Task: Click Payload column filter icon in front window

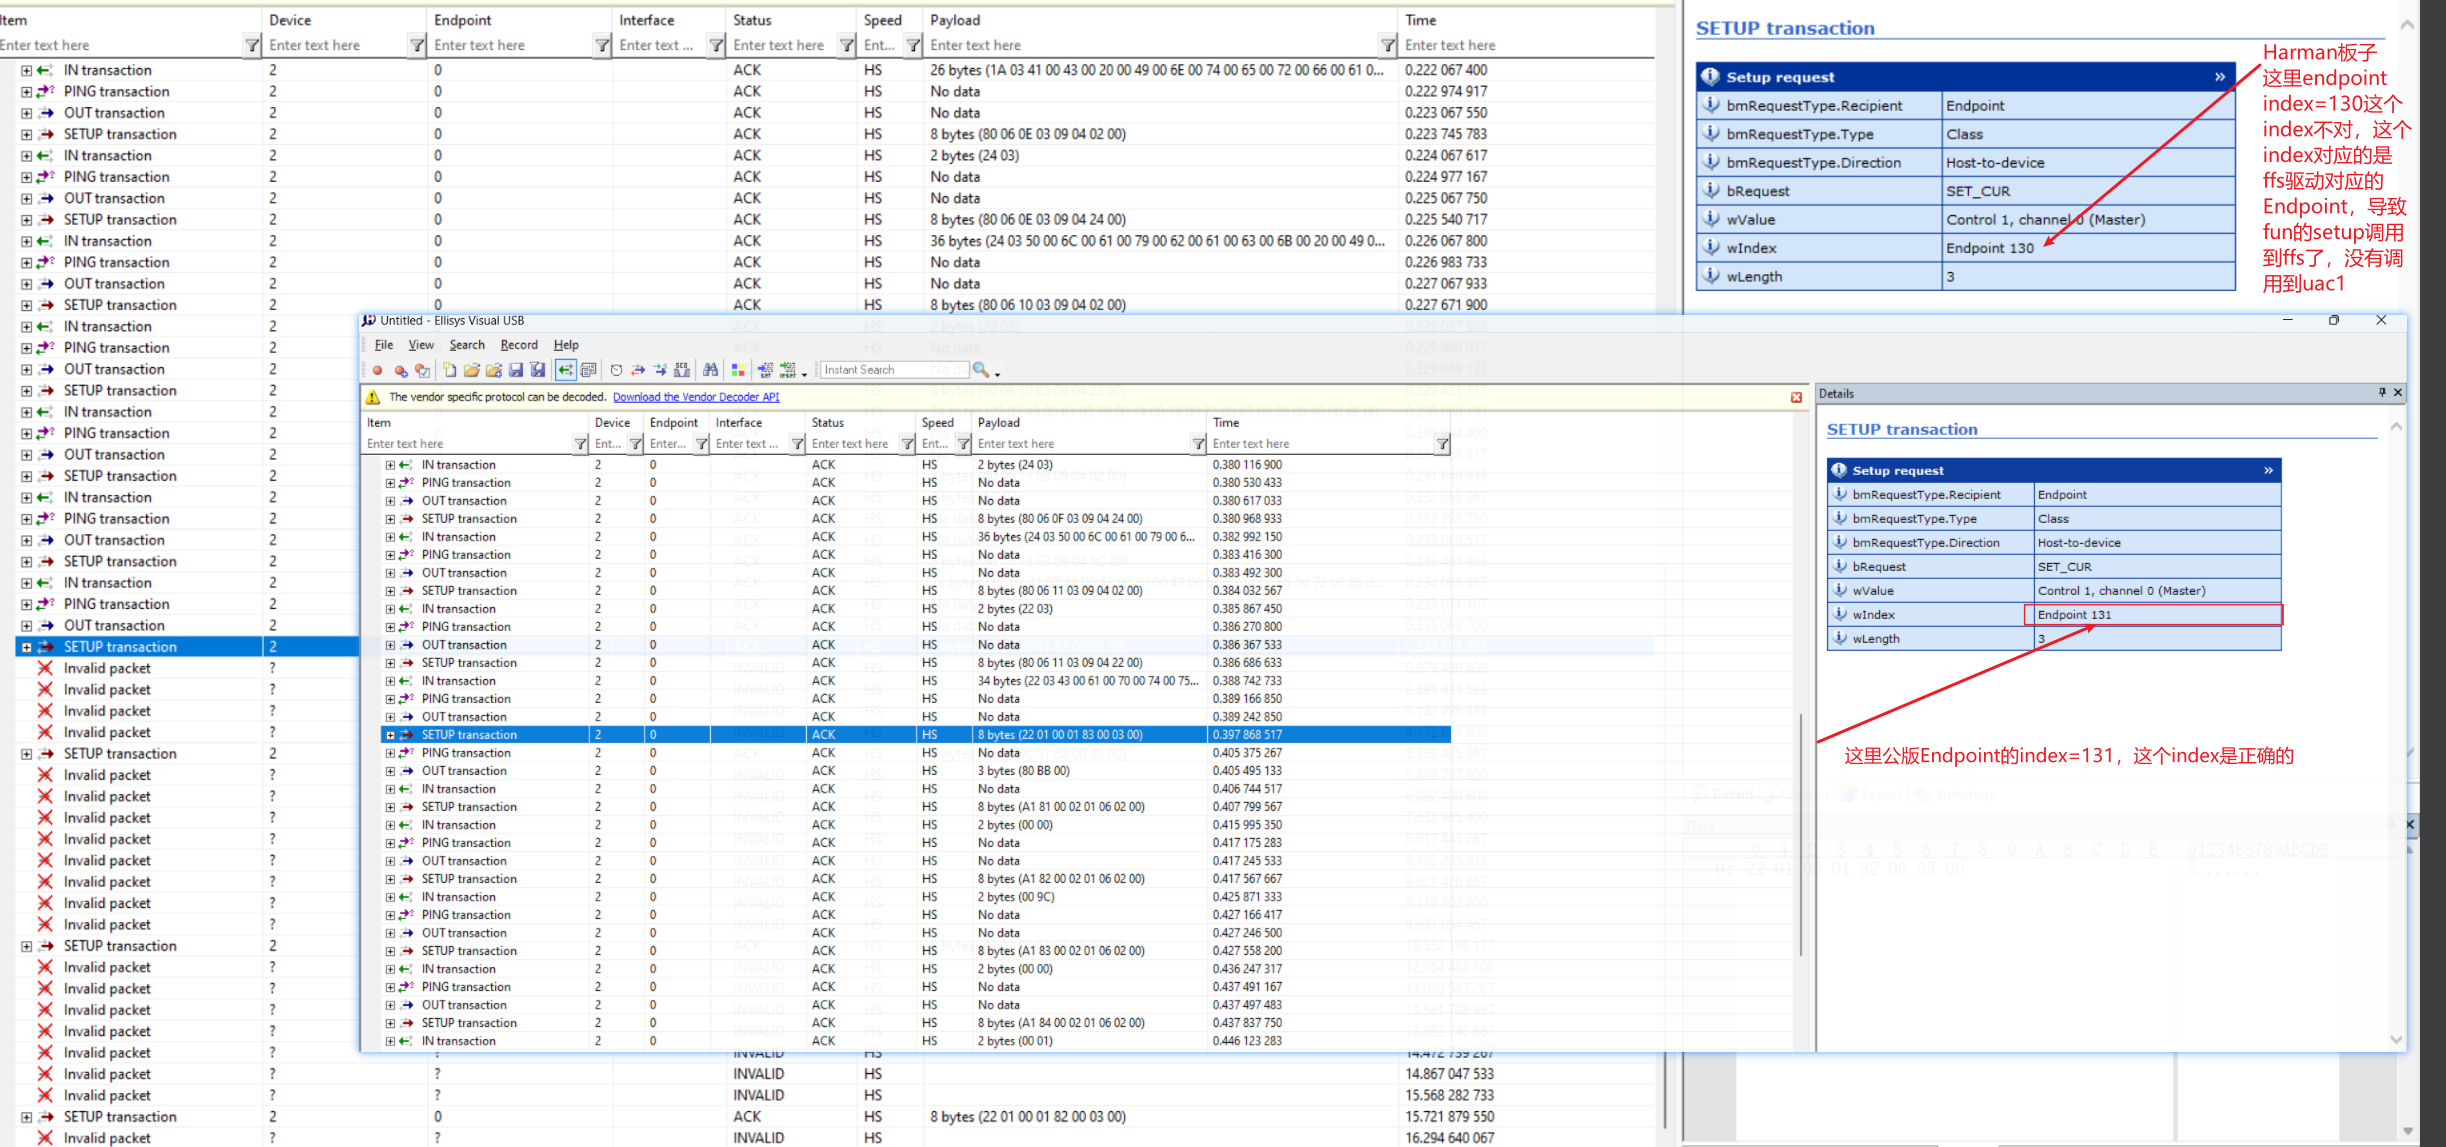Action: [1198, 444]
